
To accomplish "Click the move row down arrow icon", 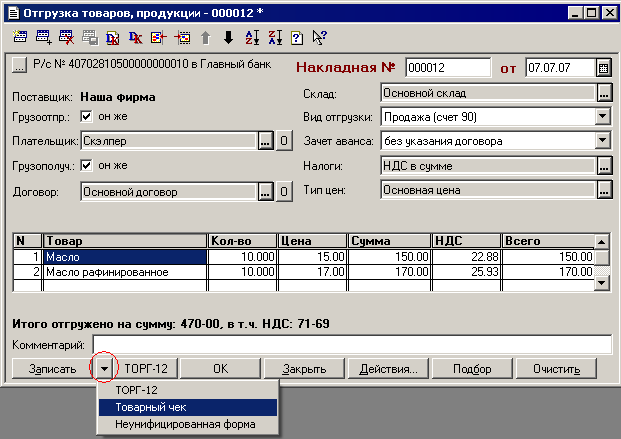I will point(228,38).
